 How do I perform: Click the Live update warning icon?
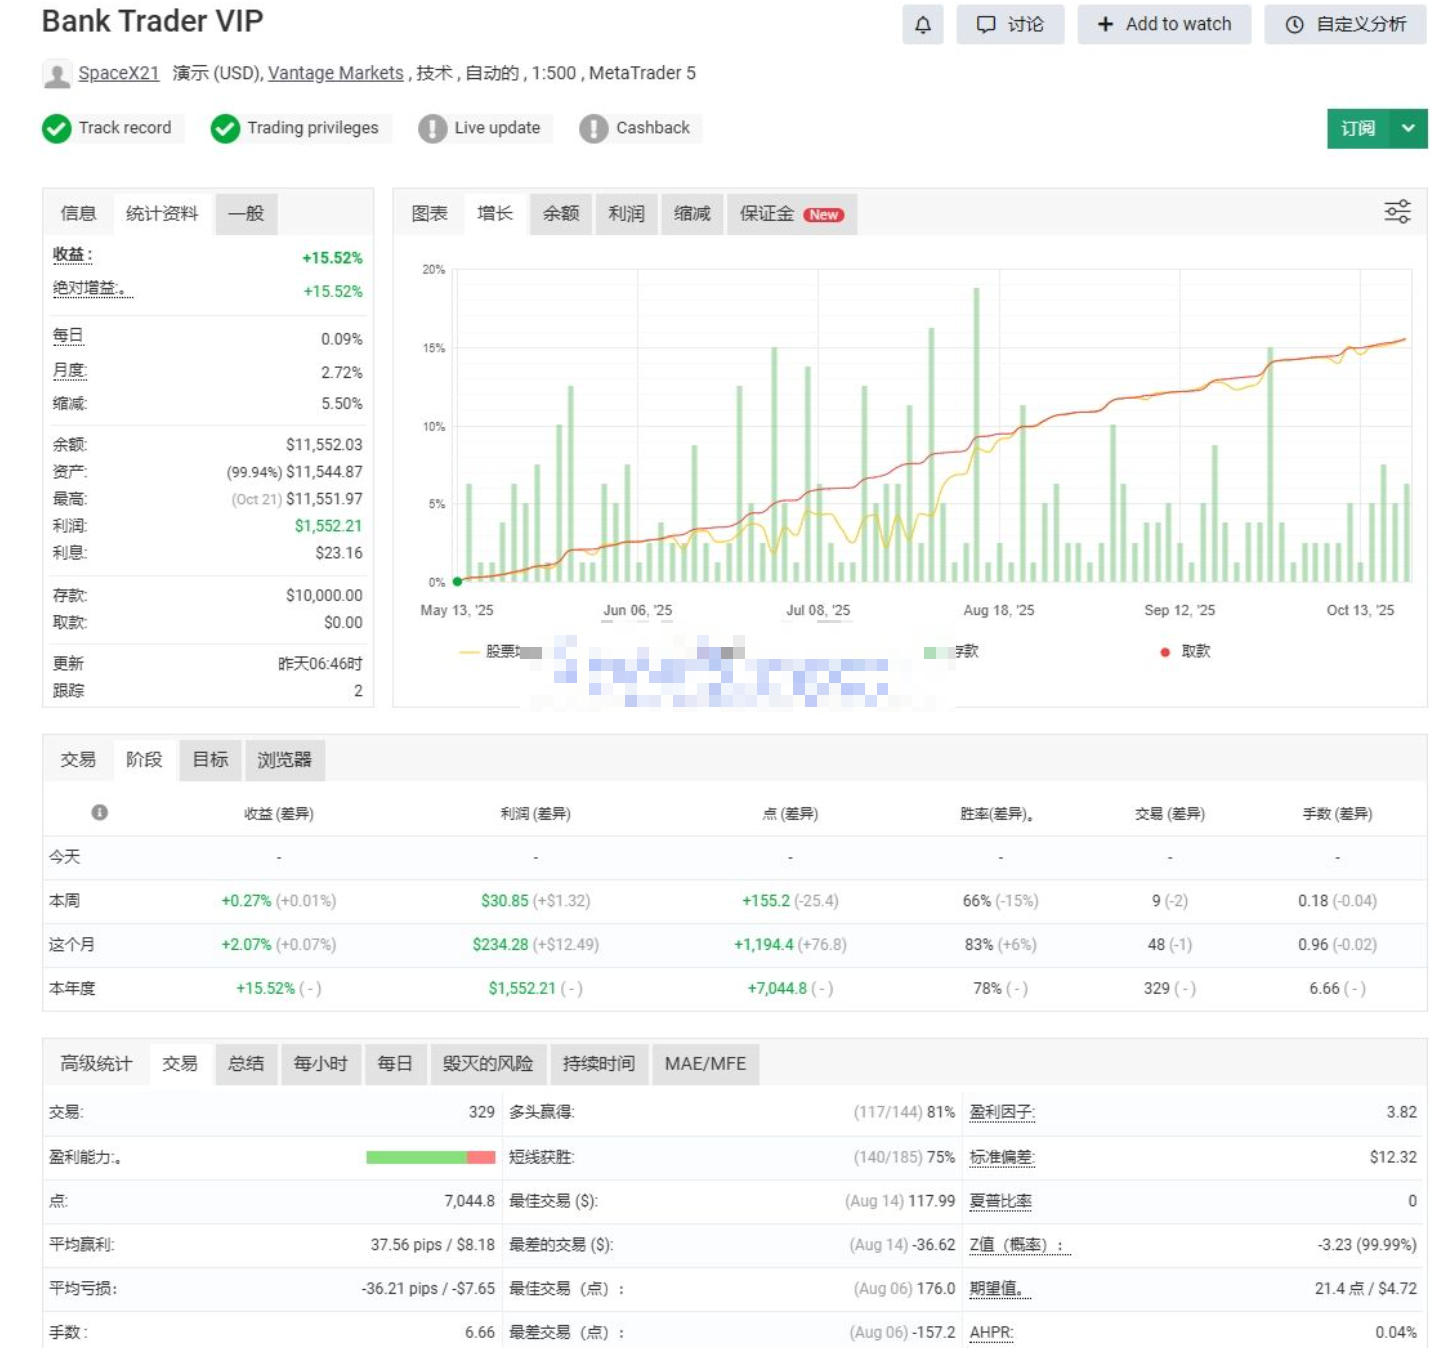[432, 128]
